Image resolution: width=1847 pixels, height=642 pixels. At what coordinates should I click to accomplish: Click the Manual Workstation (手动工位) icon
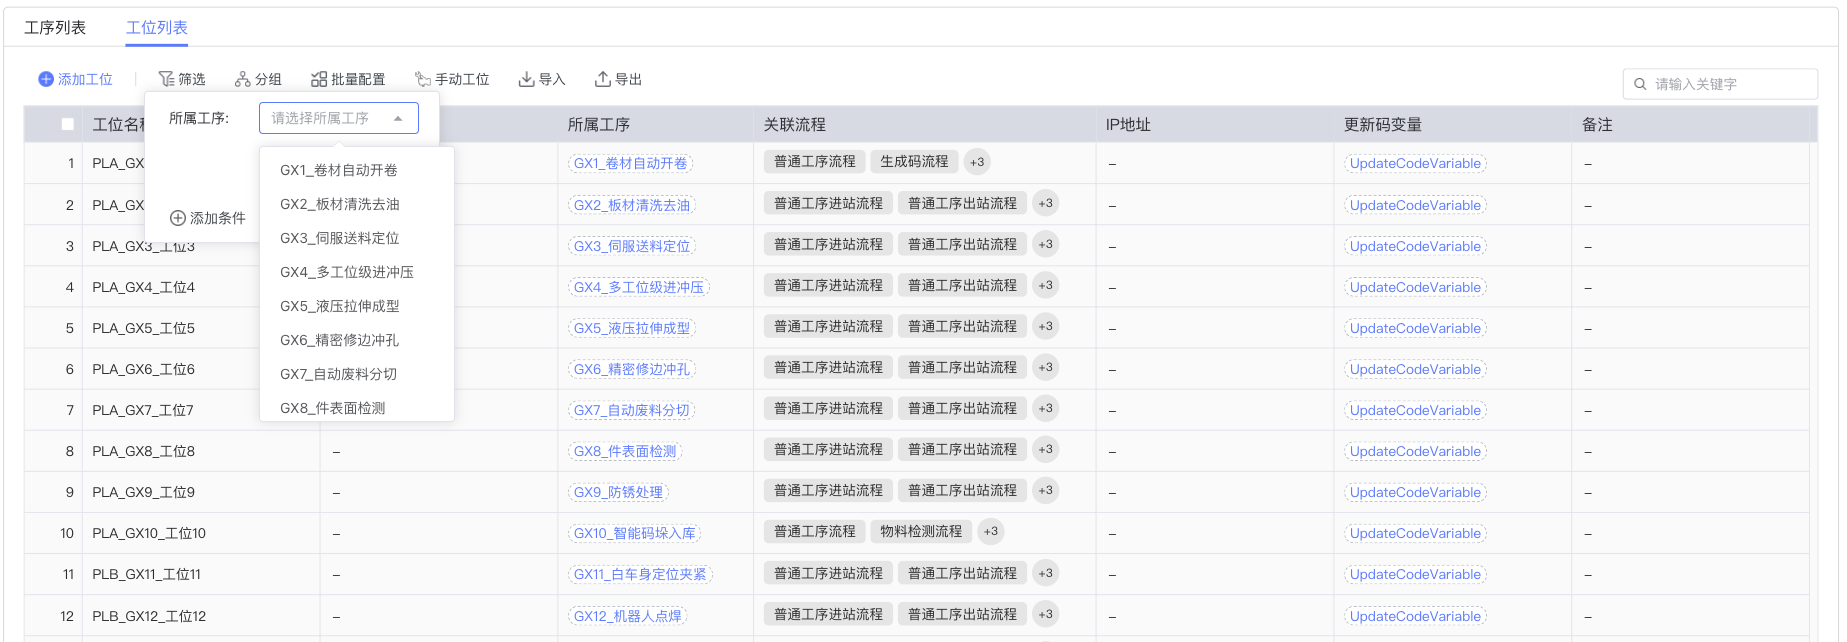423,79
